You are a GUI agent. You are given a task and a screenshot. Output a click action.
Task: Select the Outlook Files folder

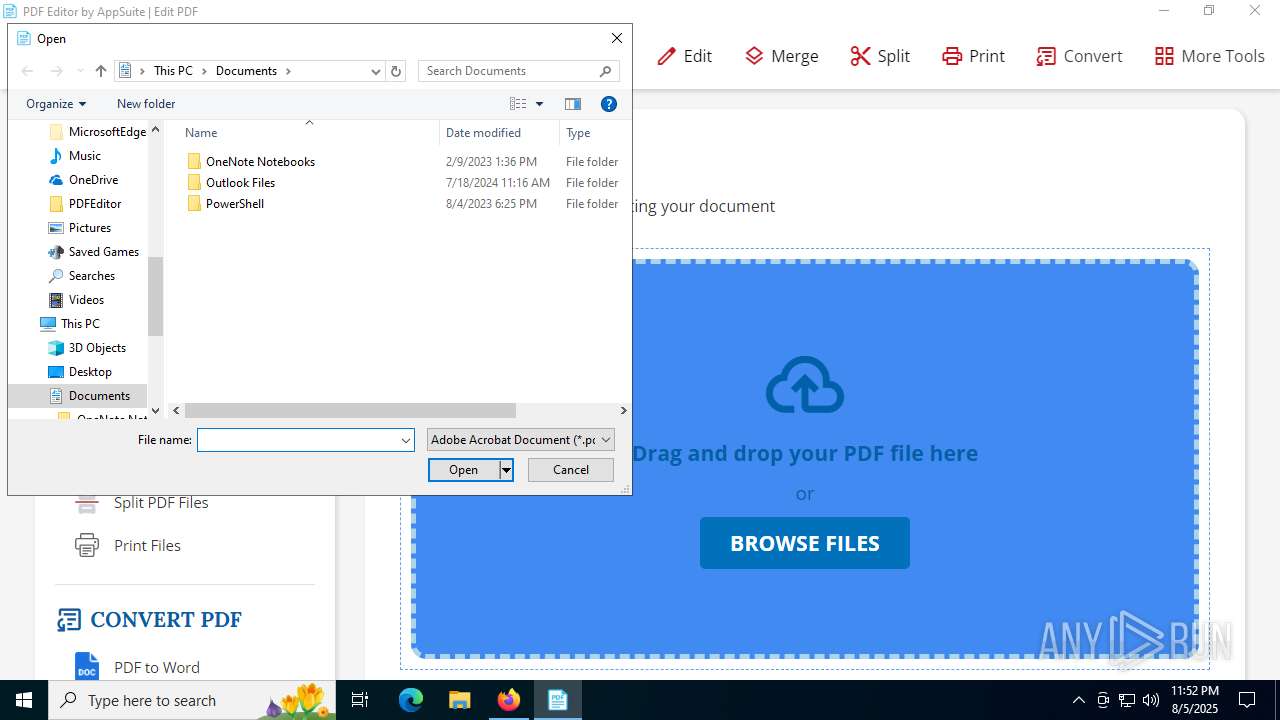point(240,182)
